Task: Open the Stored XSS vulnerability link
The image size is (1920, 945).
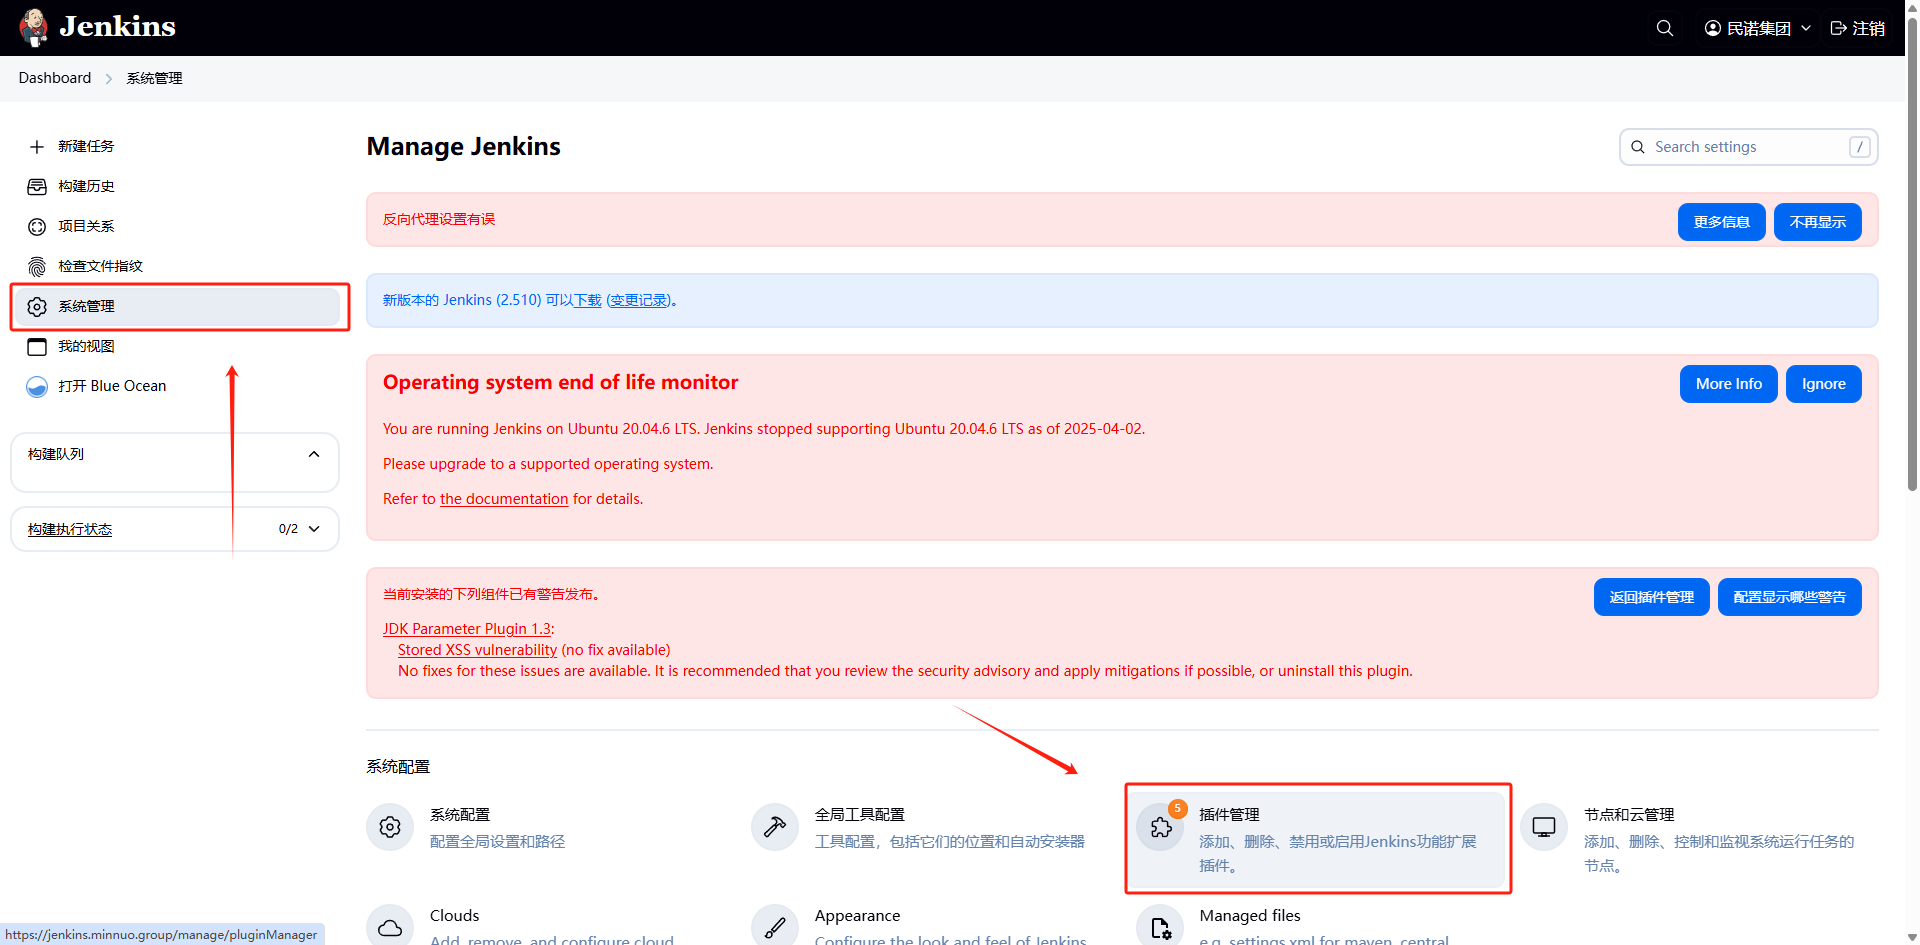Action: tap(477, 650)
